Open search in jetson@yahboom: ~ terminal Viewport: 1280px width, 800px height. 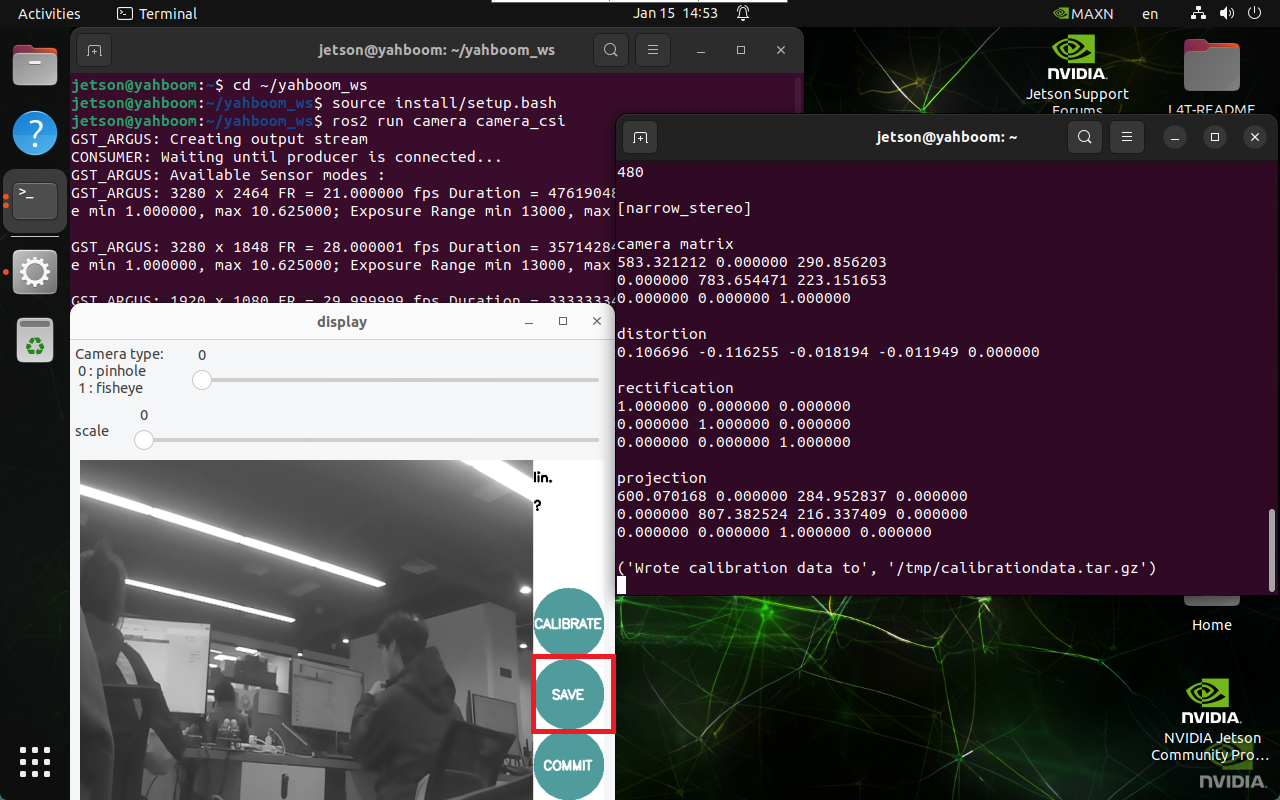pyautogui.click(x=1085, y=137)
